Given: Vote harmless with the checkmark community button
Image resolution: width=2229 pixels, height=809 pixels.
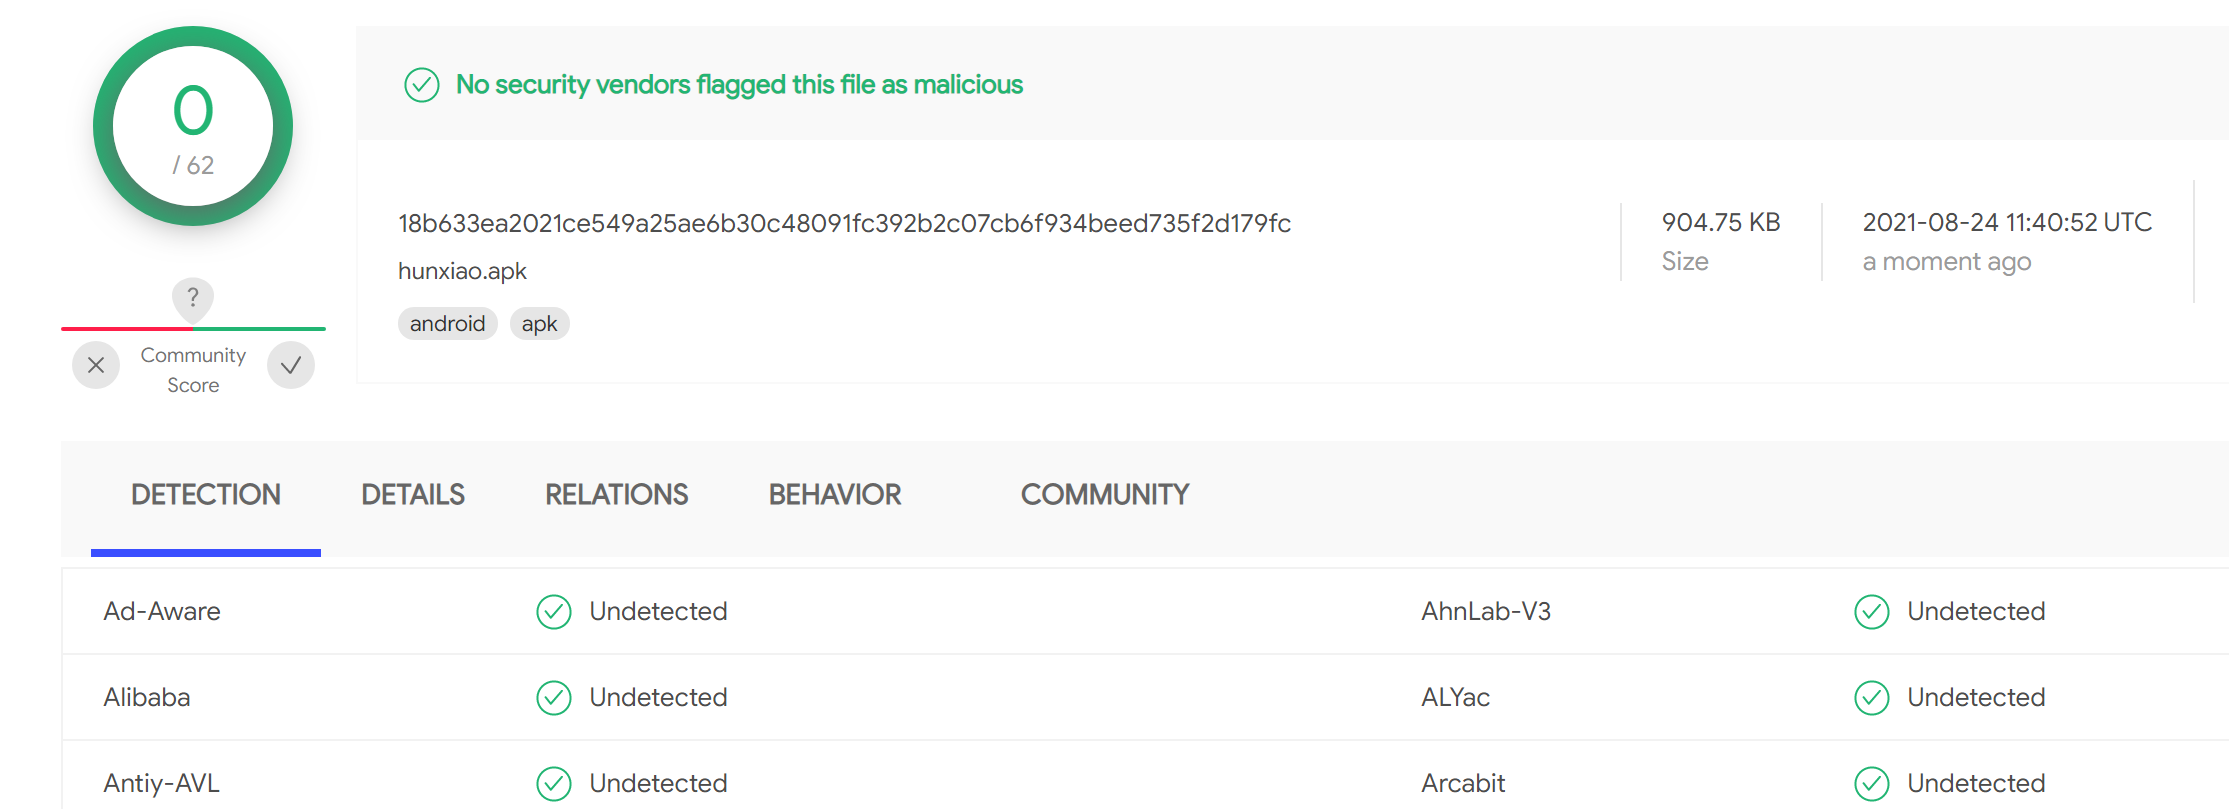Looking at the screenshot, I should pos(291,365).
